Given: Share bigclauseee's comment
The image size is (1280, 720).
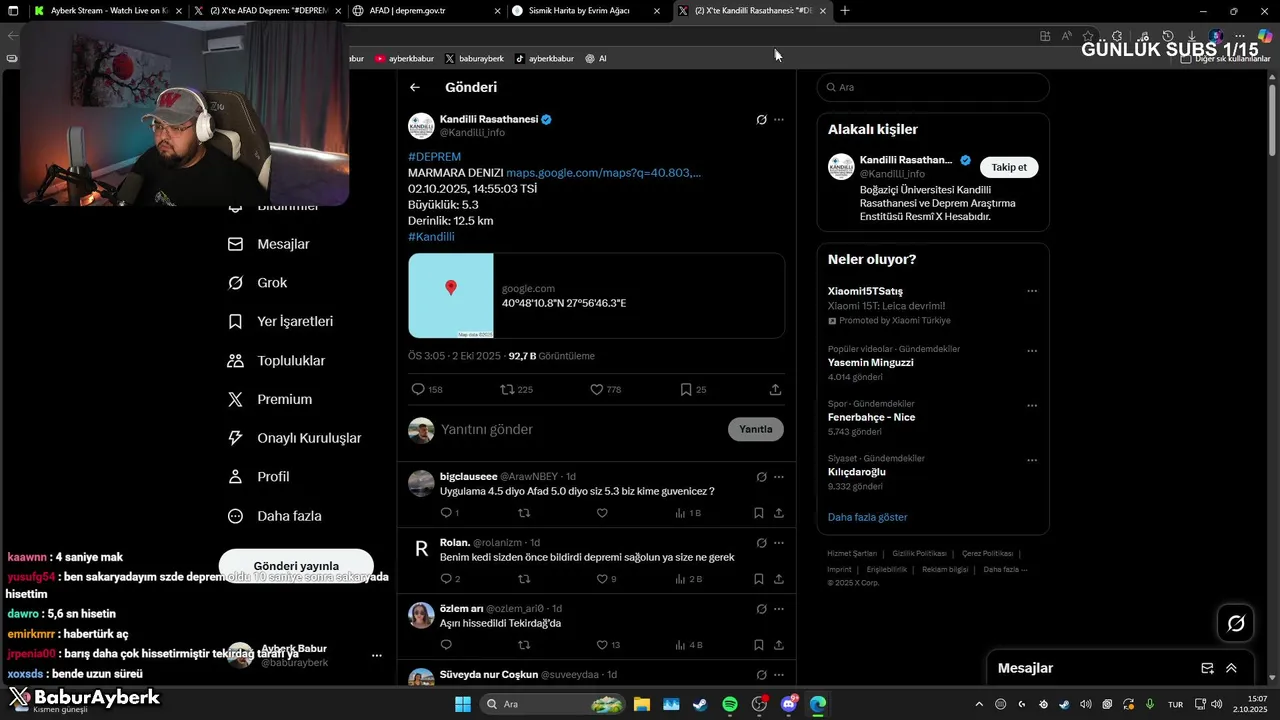Looking at the screenshot, I should coord(778,513).
